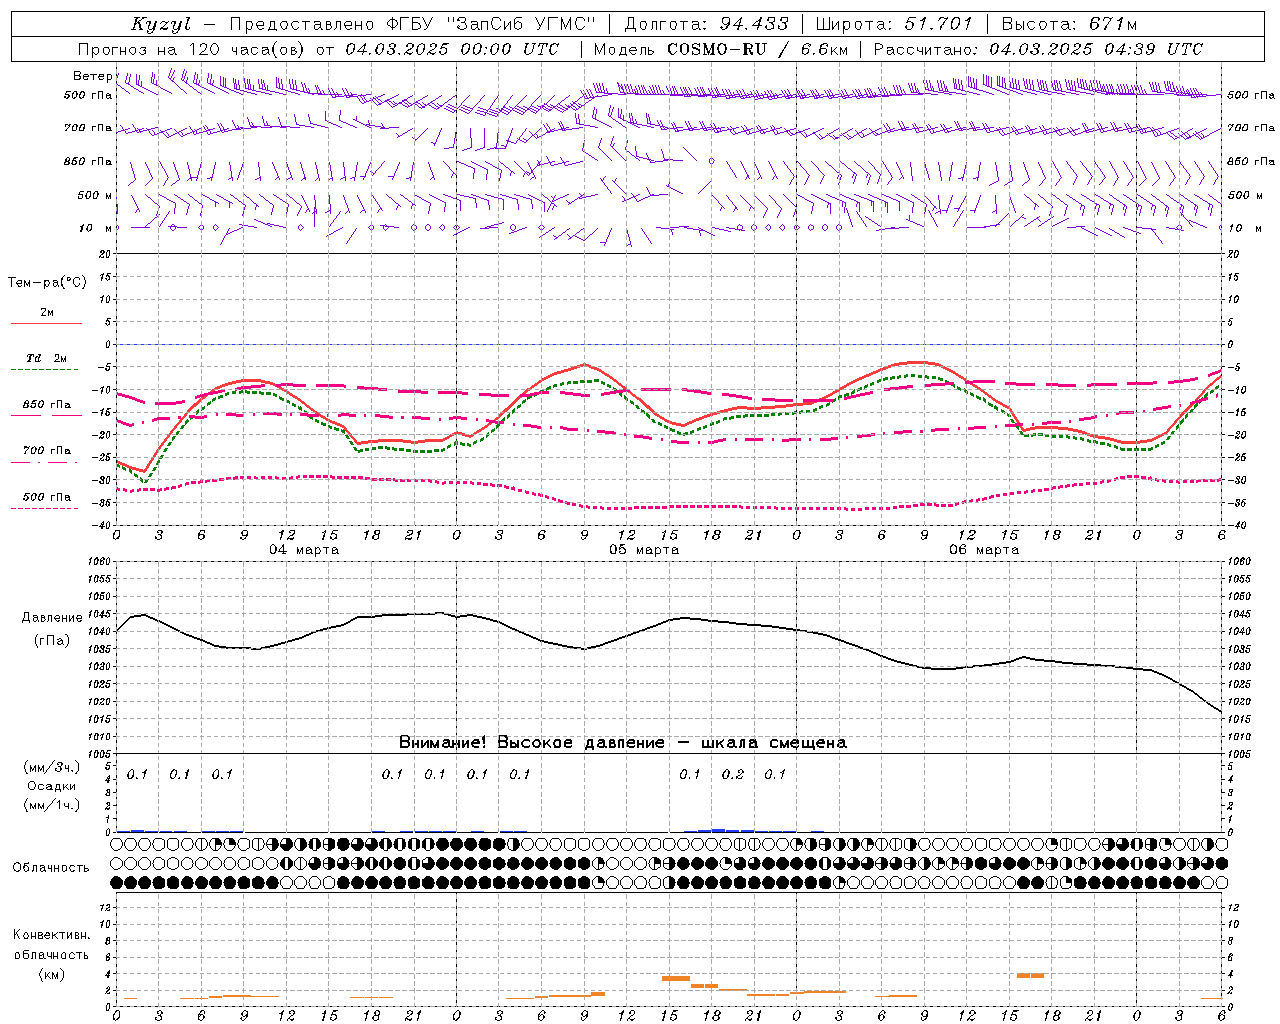Click the Тем-ра(°C) temperature label
Image resolution: width=1280 pixels, height=1024 pixels.
click(47, 283)
